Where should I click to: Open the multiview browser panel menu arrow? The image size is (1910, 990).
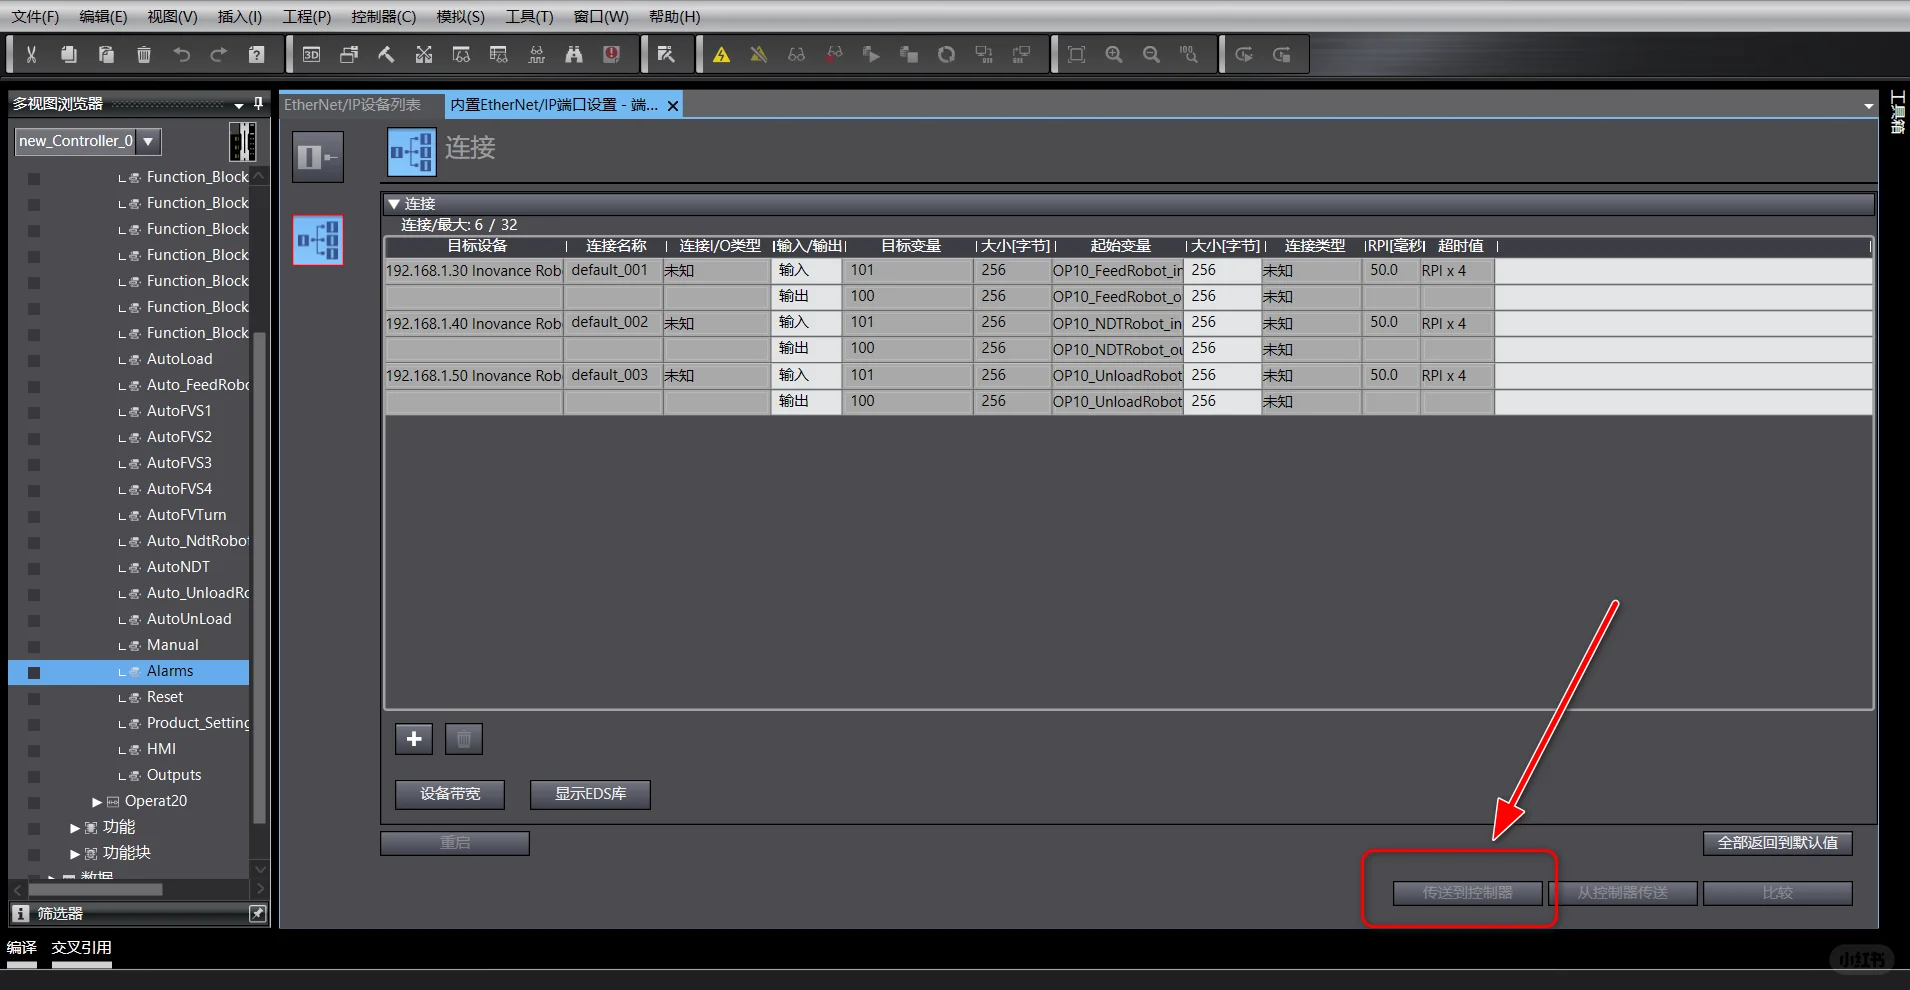[x=239, y=105]
